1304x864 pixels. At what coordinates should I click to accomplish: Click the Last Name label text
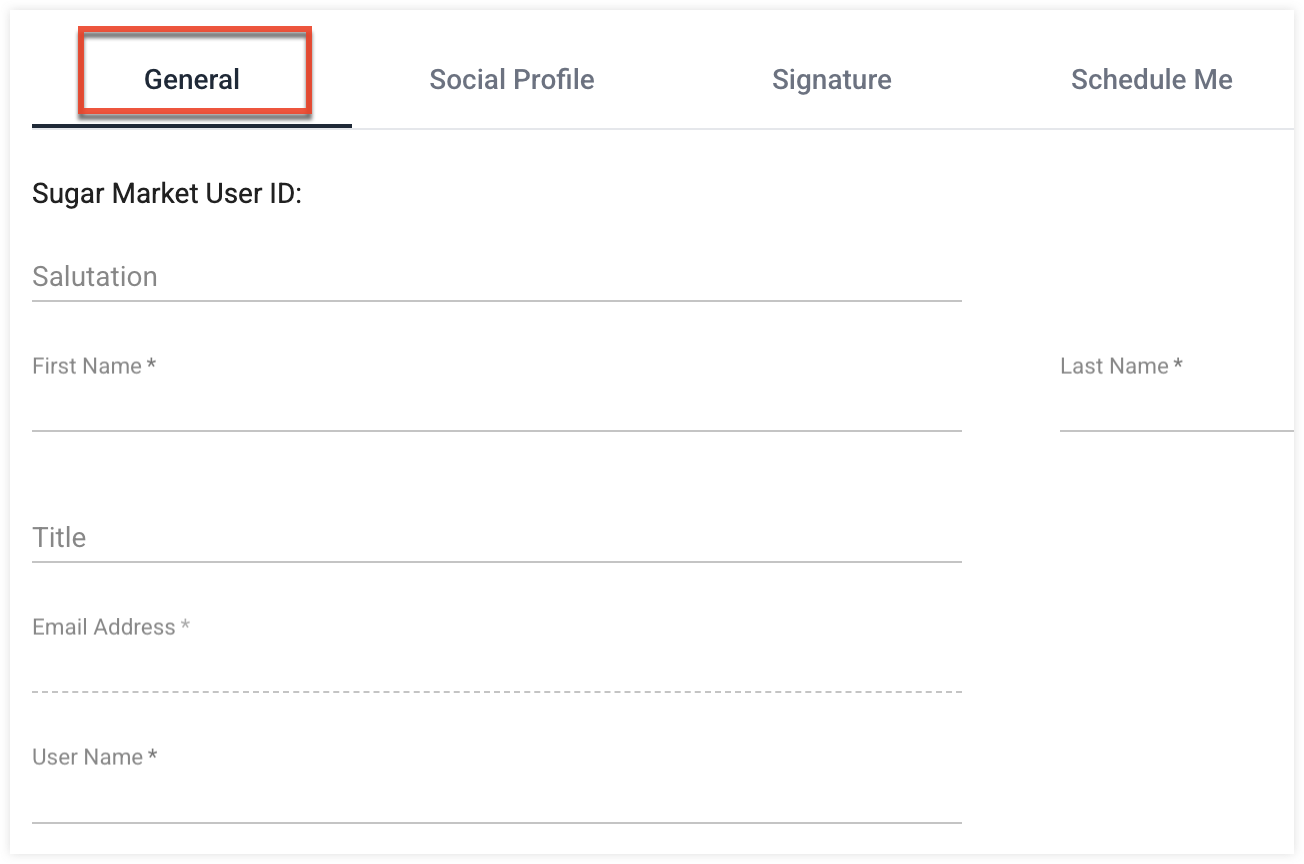coord(1114,366)
